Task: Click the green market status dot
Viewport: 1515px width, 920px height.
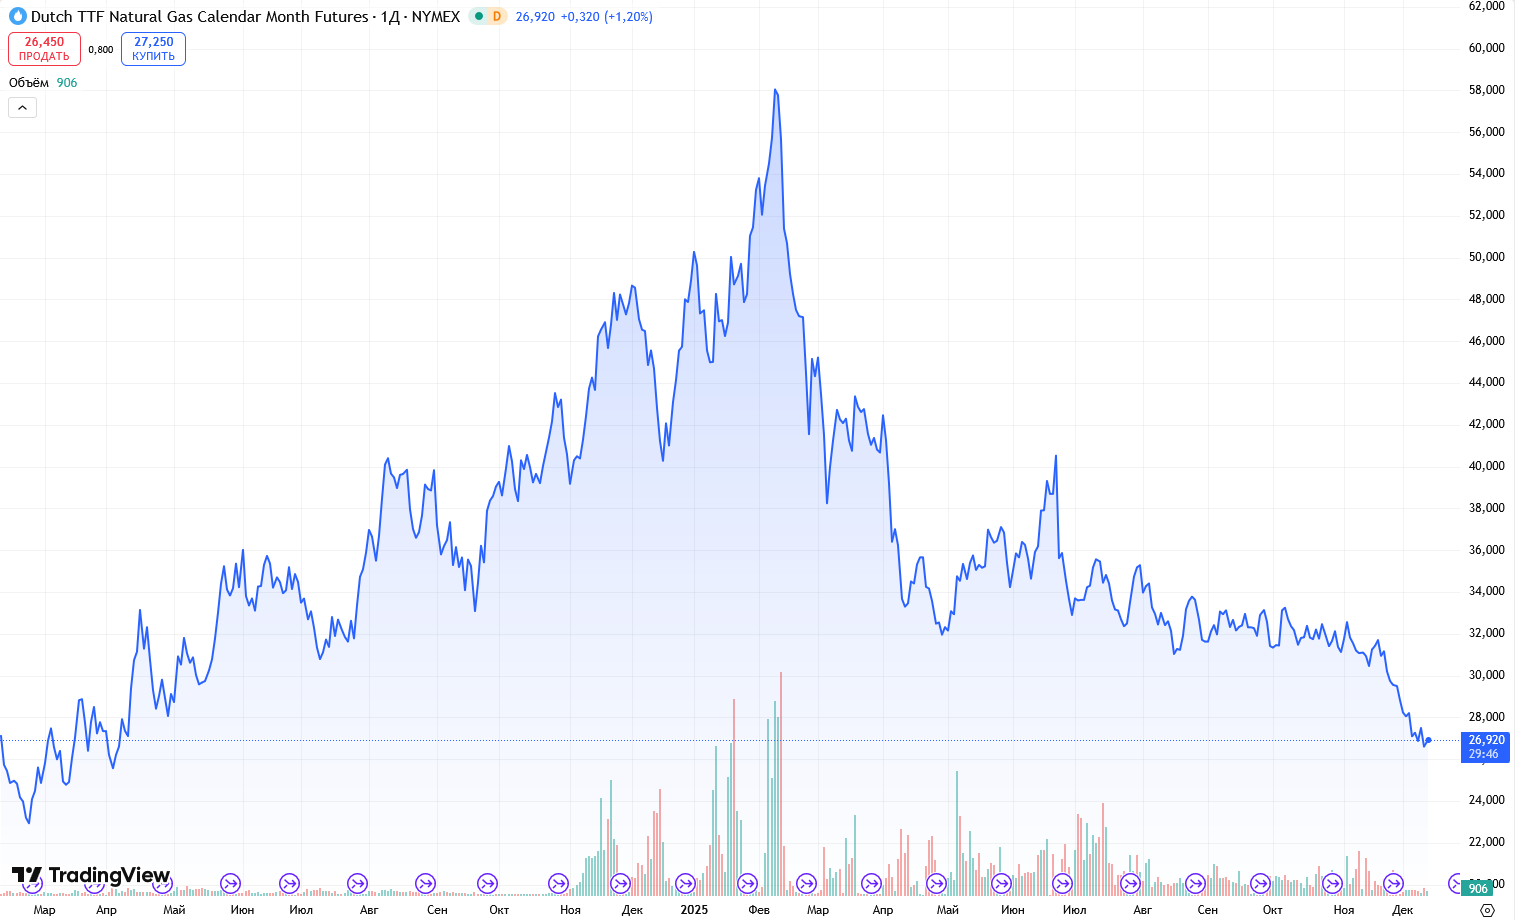Action: pyautogui.click(x=479, y=17)
